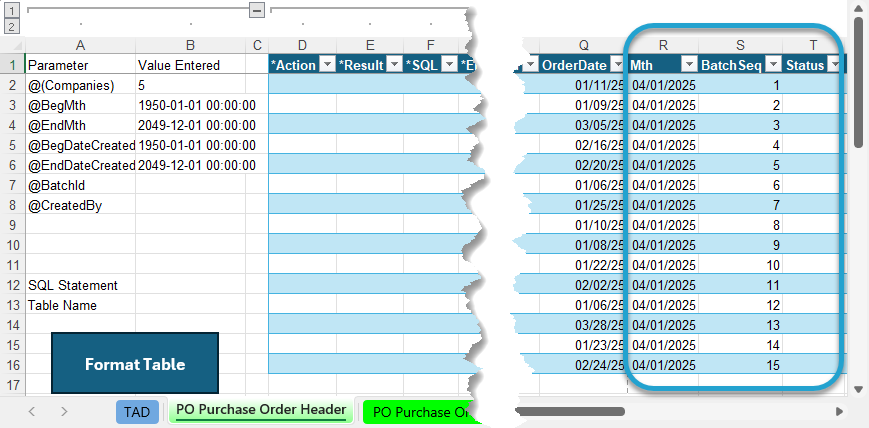Click the @EndMth parameter cell
Viewport: 869px width, 428px height.
tap(80, 125)
